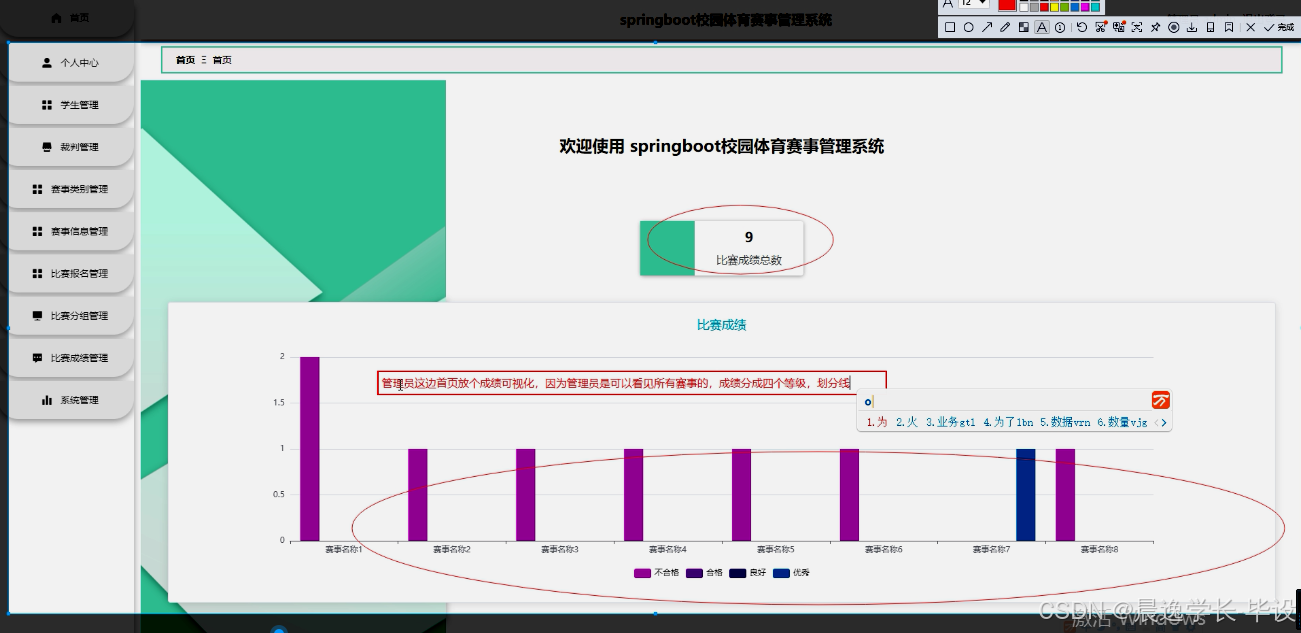The height and width of the screenshot is (633, 1301).
Task: Open 比赛报名管理 menu item
Action: pyautogui.click(x=70, y=273)
